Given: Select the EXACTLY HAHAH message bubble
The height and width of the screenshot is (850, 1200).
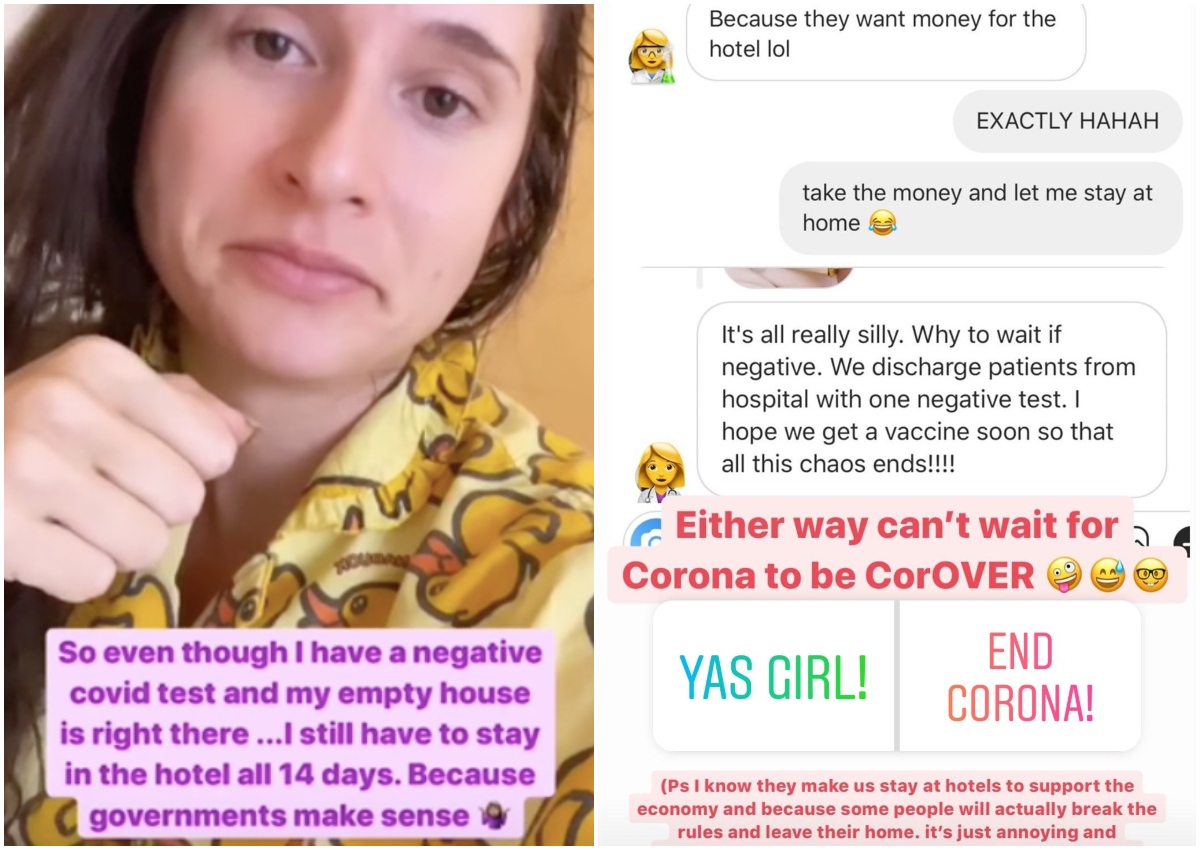Looking at the screenshot, I should (x=1067, y=121).
